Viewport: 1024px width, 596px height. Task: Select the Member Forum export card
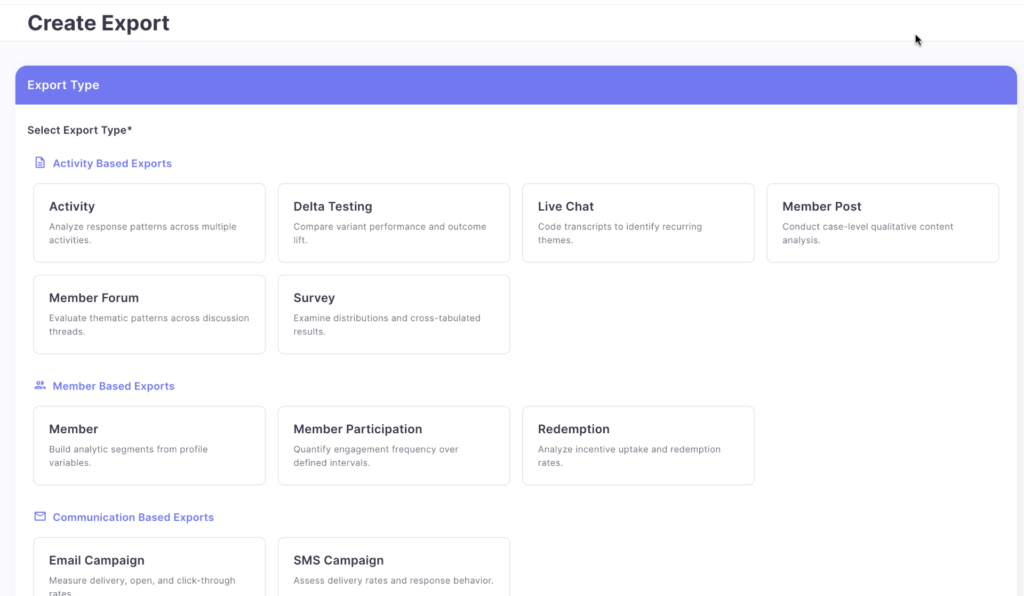[x=149, y=314]
